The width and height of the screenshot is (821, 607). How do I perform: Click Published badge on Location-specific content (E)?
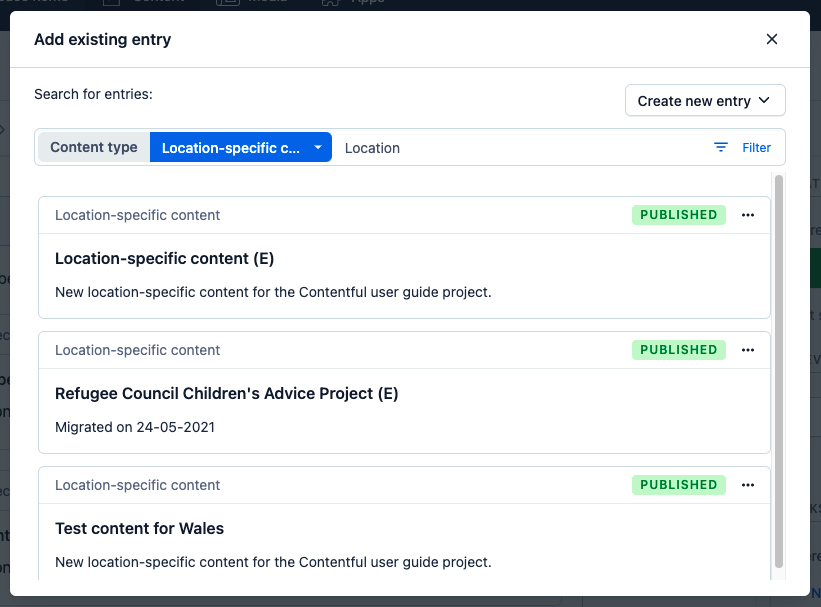(678, 215)
